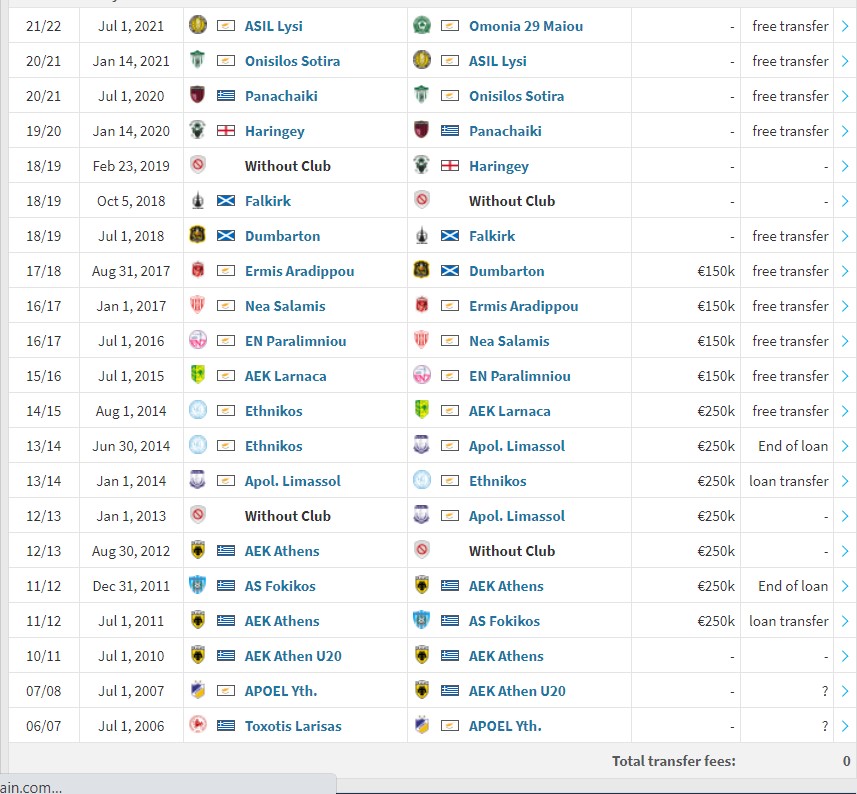Click Without Club icon in Feb 23, 2019 row
The width and height of the screenshot is (857, 794).
(198, 165)
